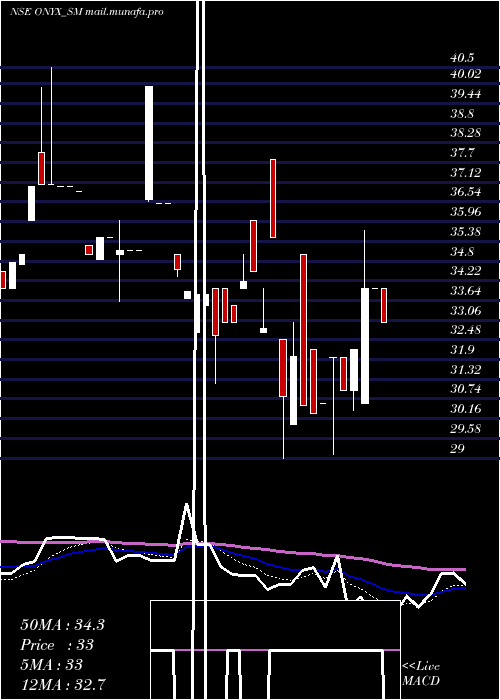Click the 50MA : 34.3 readout
This screenshot has height=700, width=500.
(x=62, y=625)
